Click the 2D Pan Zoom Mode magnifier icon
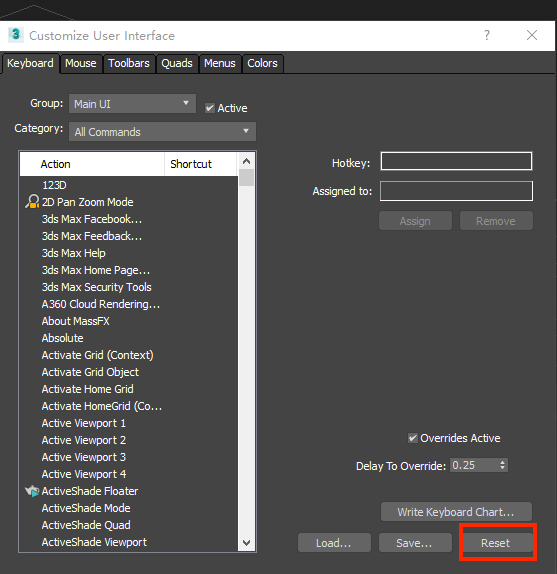 [x=32, y=202]
